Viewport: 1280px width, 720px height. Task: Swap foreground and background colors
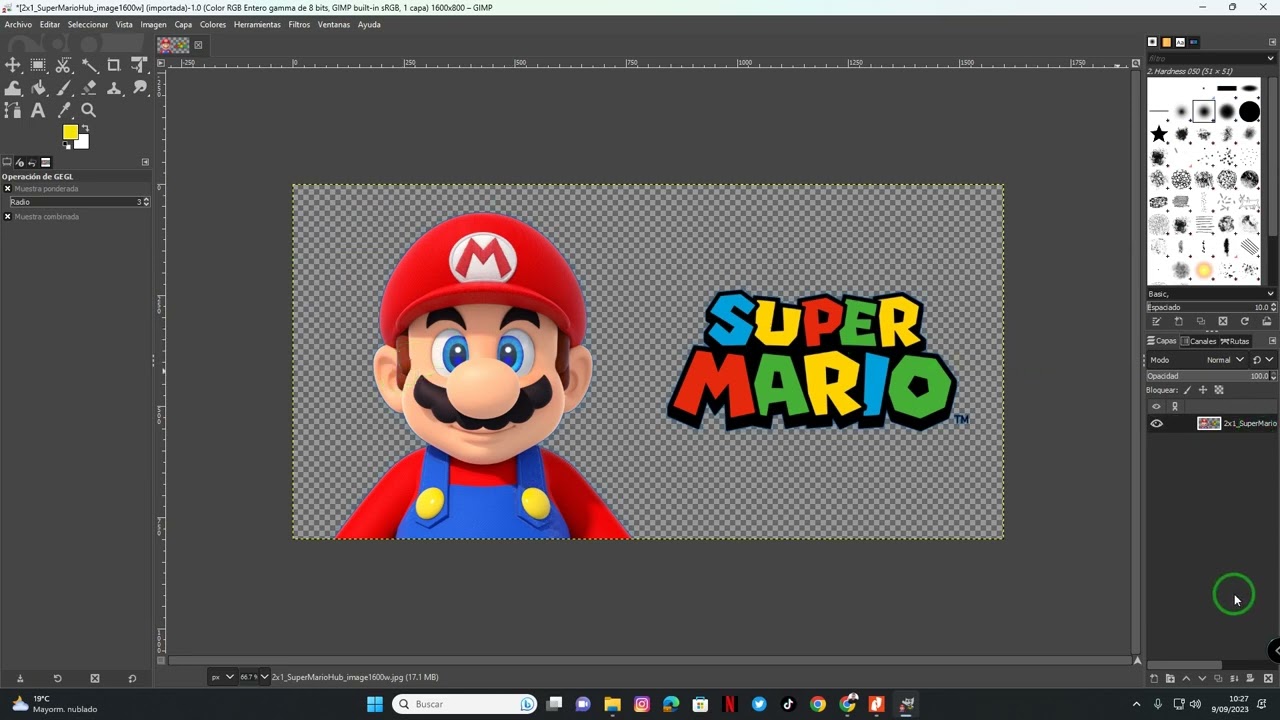click(x=85, y=128)
